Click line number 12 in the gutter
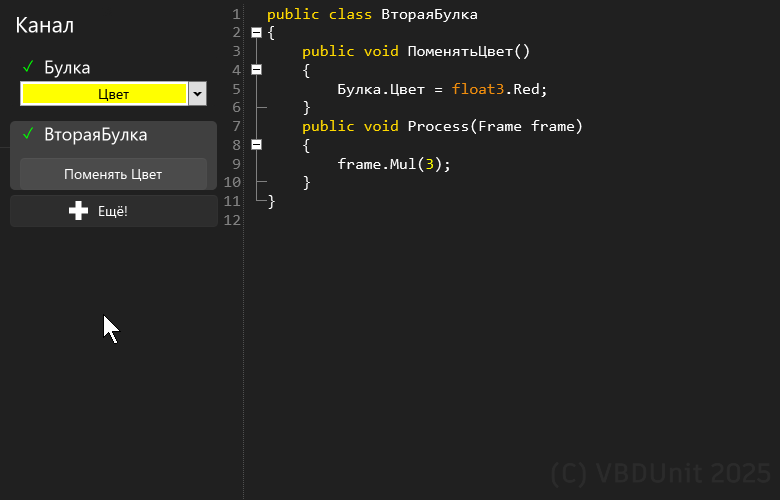 point(232,220)
